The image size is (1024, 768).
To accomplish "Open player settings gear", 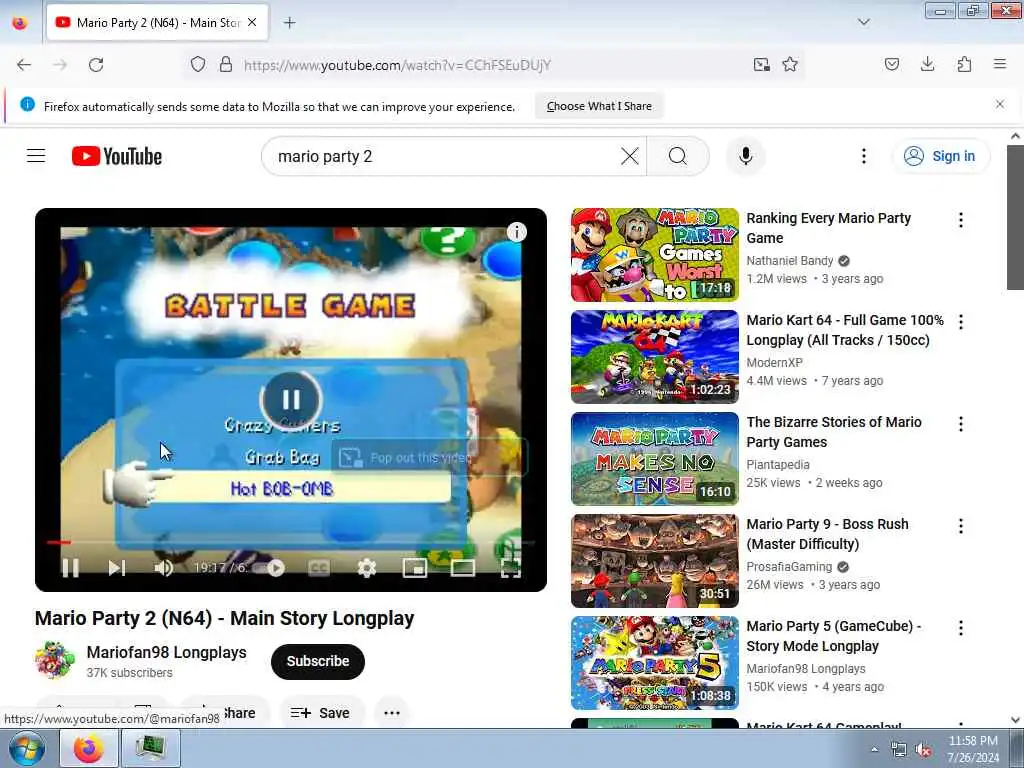I will click(x=366, y=568).
